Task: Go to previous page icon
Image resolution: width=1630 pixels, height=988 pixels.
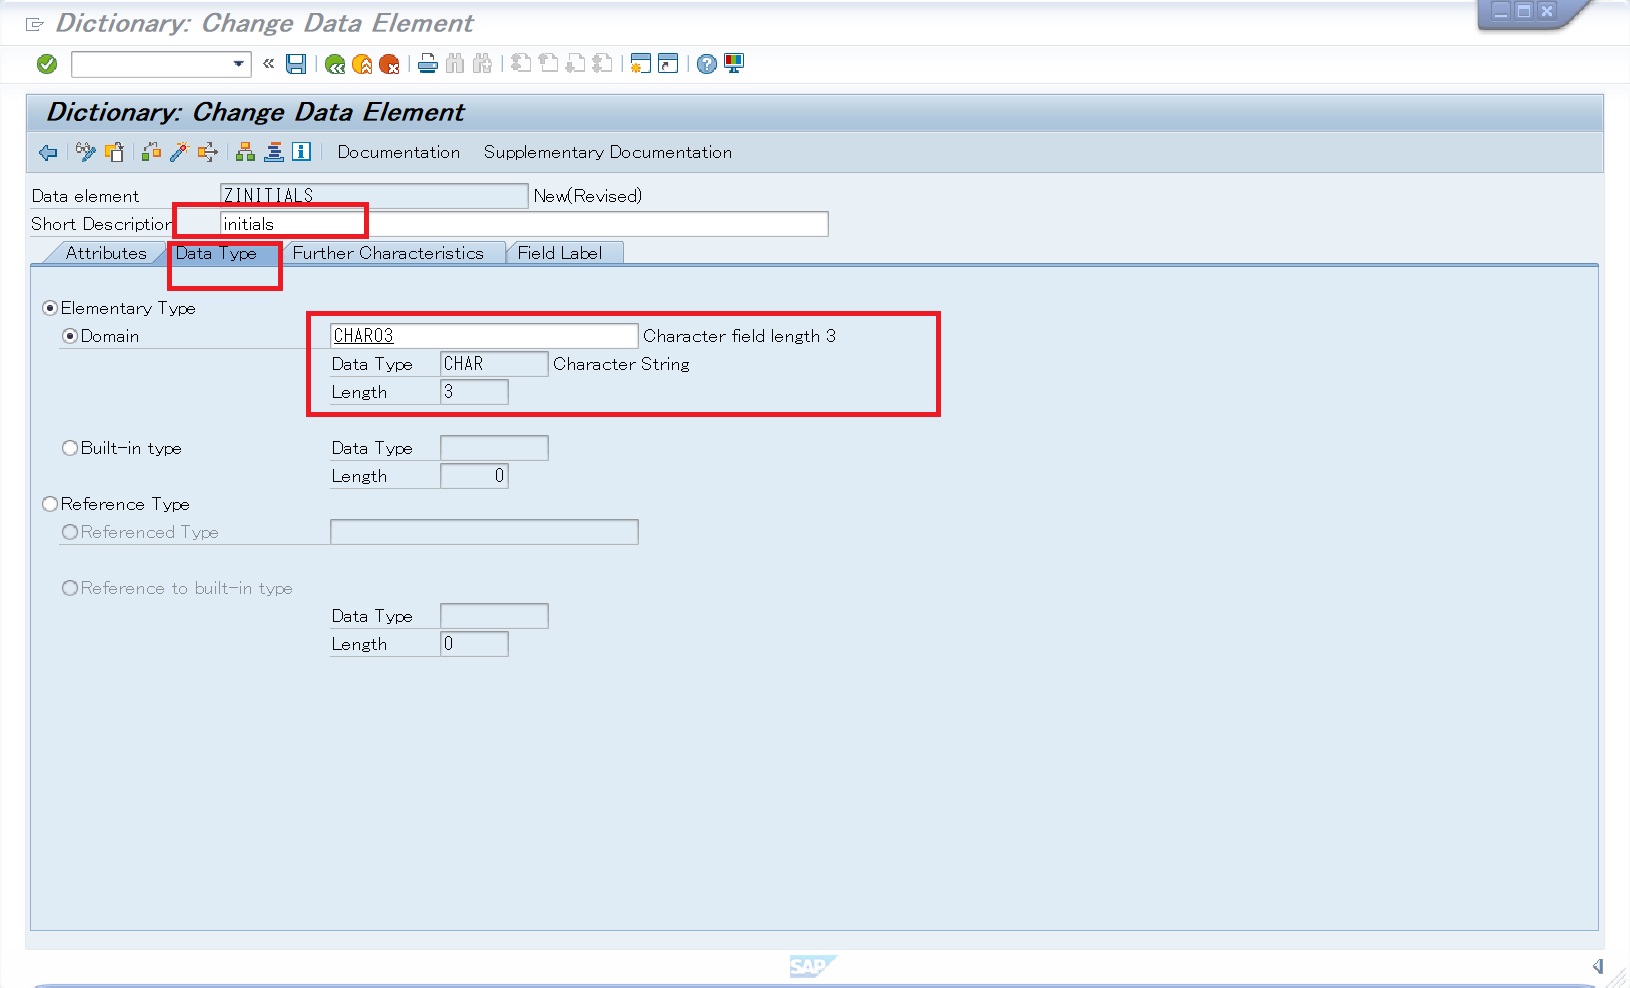Action: [548, 64]
